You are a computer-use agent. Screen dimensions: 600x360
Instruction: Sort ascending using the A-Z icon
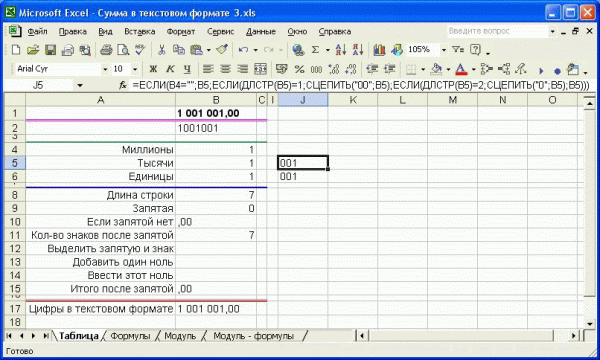(x=341, y=50)
